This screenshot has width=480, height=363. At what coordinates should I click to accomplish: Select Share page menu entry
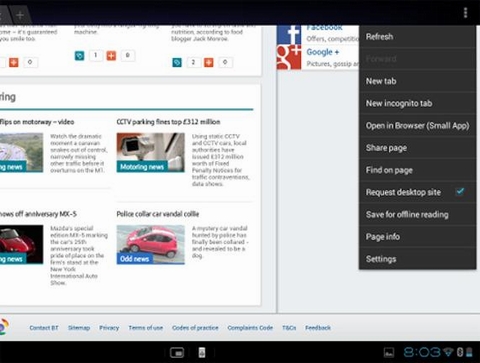(x=417, y=148)
